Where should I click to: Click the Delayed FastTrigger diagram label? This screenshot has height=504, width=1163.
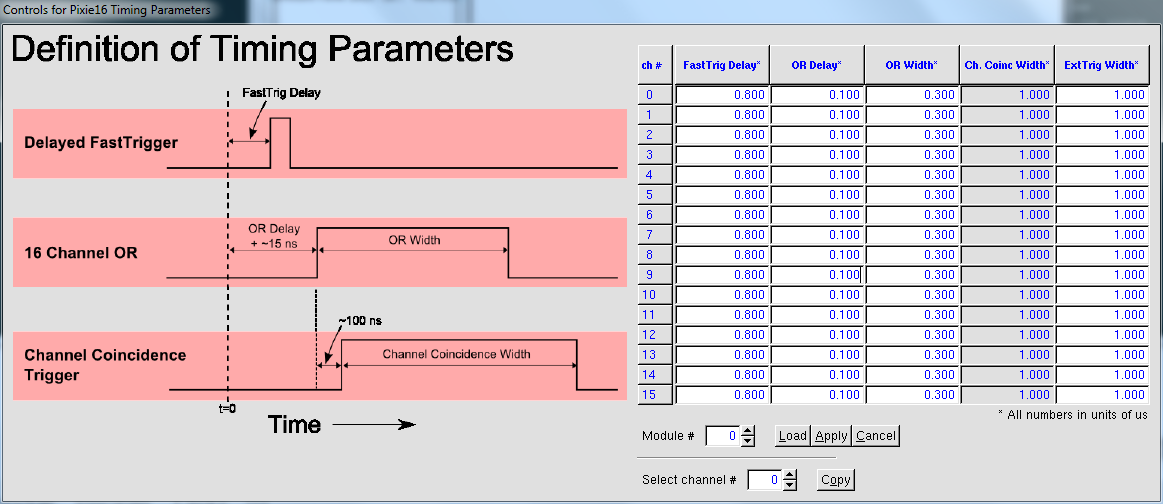pyautogui.click(x=101, y=143)
